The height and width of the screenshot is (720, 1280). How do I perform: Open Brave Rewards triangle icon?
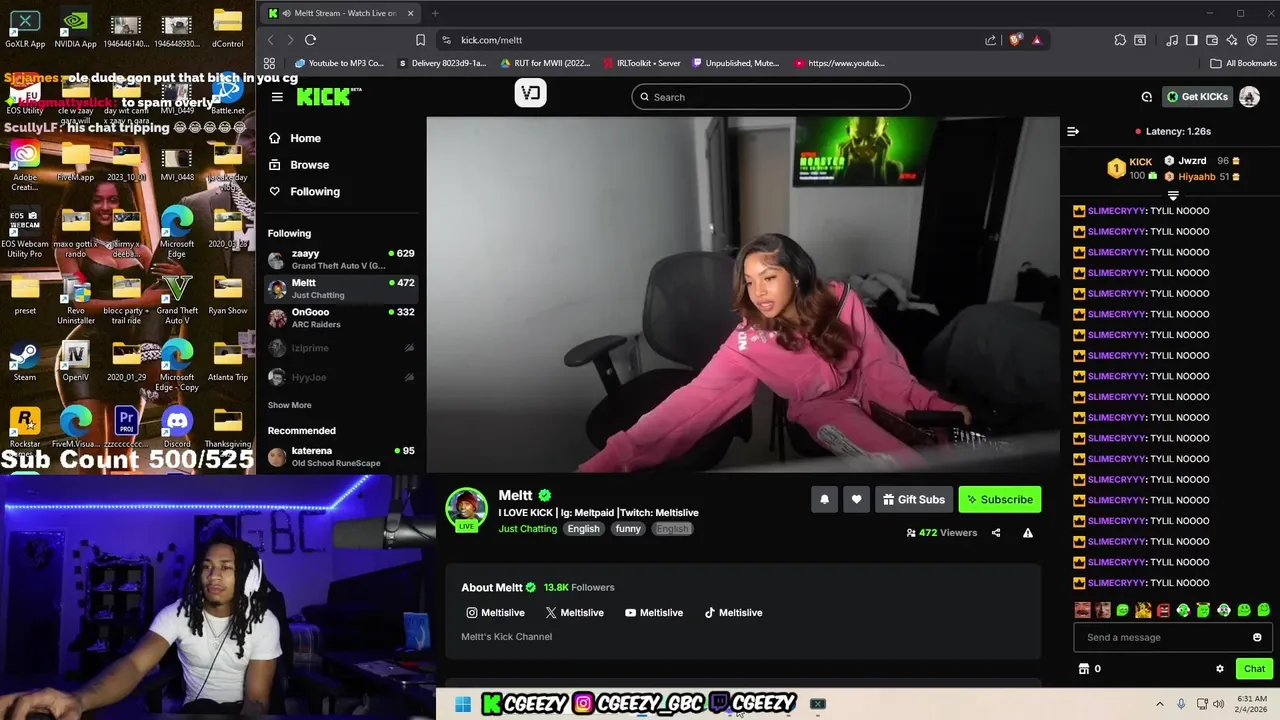coord(1037,40)
